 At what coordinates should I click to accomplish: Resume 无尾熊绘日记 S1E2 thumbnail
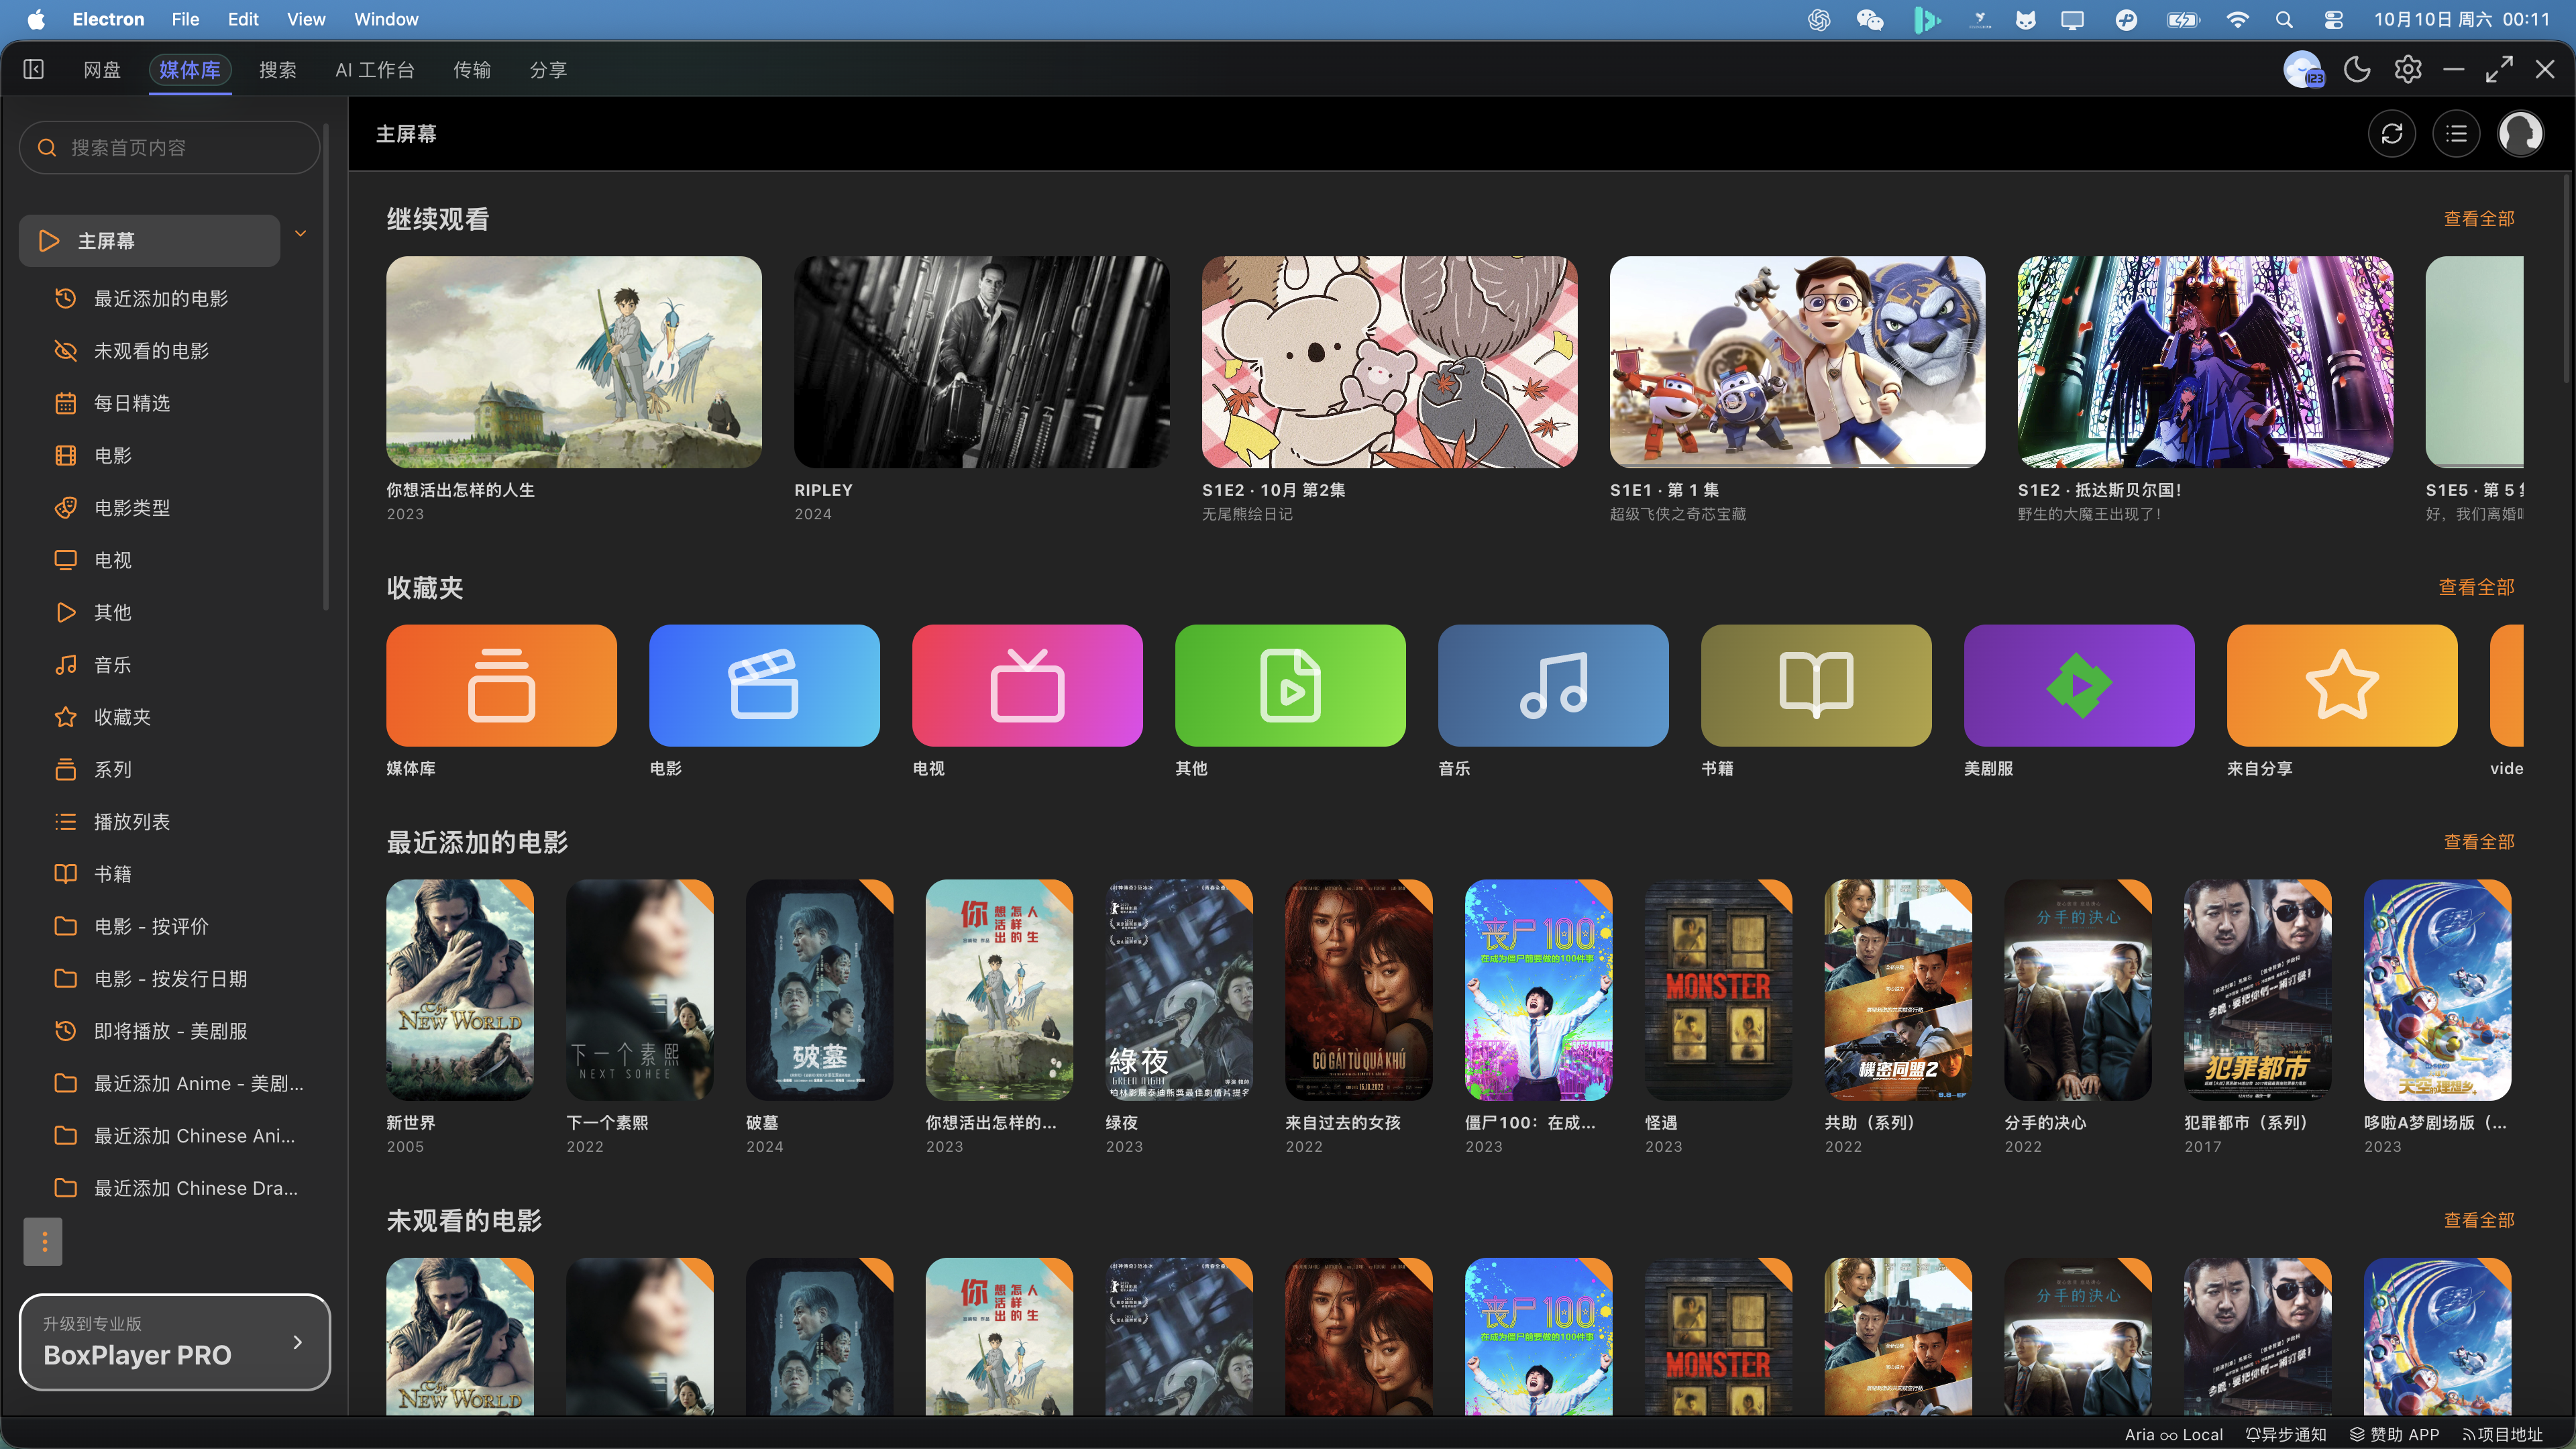[x=1389, y=362]
